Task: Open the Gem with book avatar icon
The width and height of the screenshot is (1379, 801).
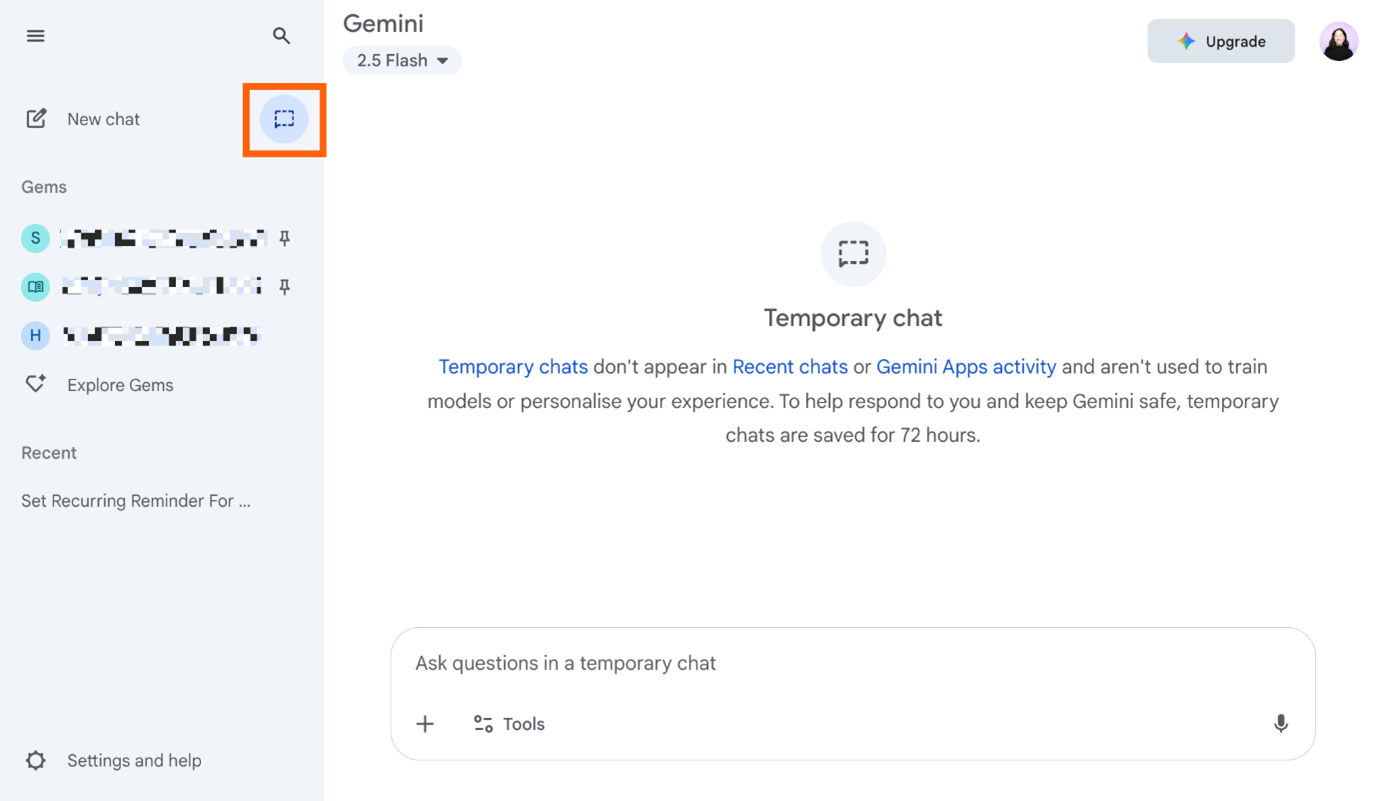Action: pos(36,287)
